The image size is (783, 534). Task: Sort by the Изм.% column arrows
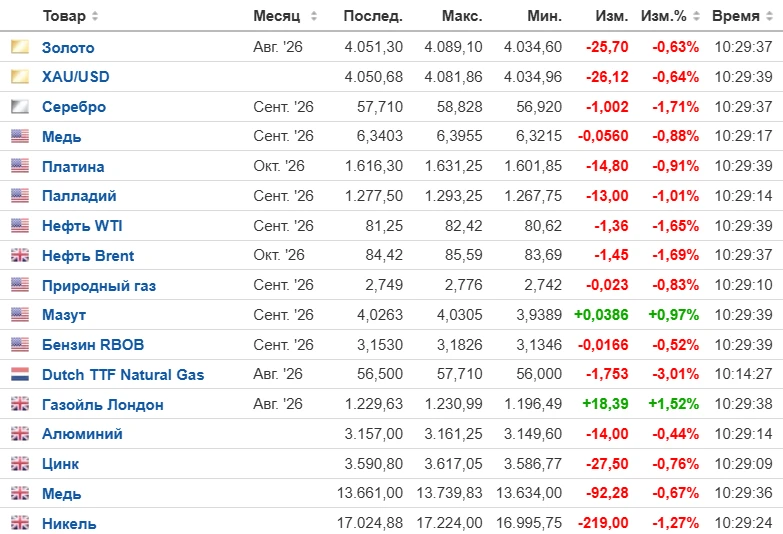click(697, 16)
